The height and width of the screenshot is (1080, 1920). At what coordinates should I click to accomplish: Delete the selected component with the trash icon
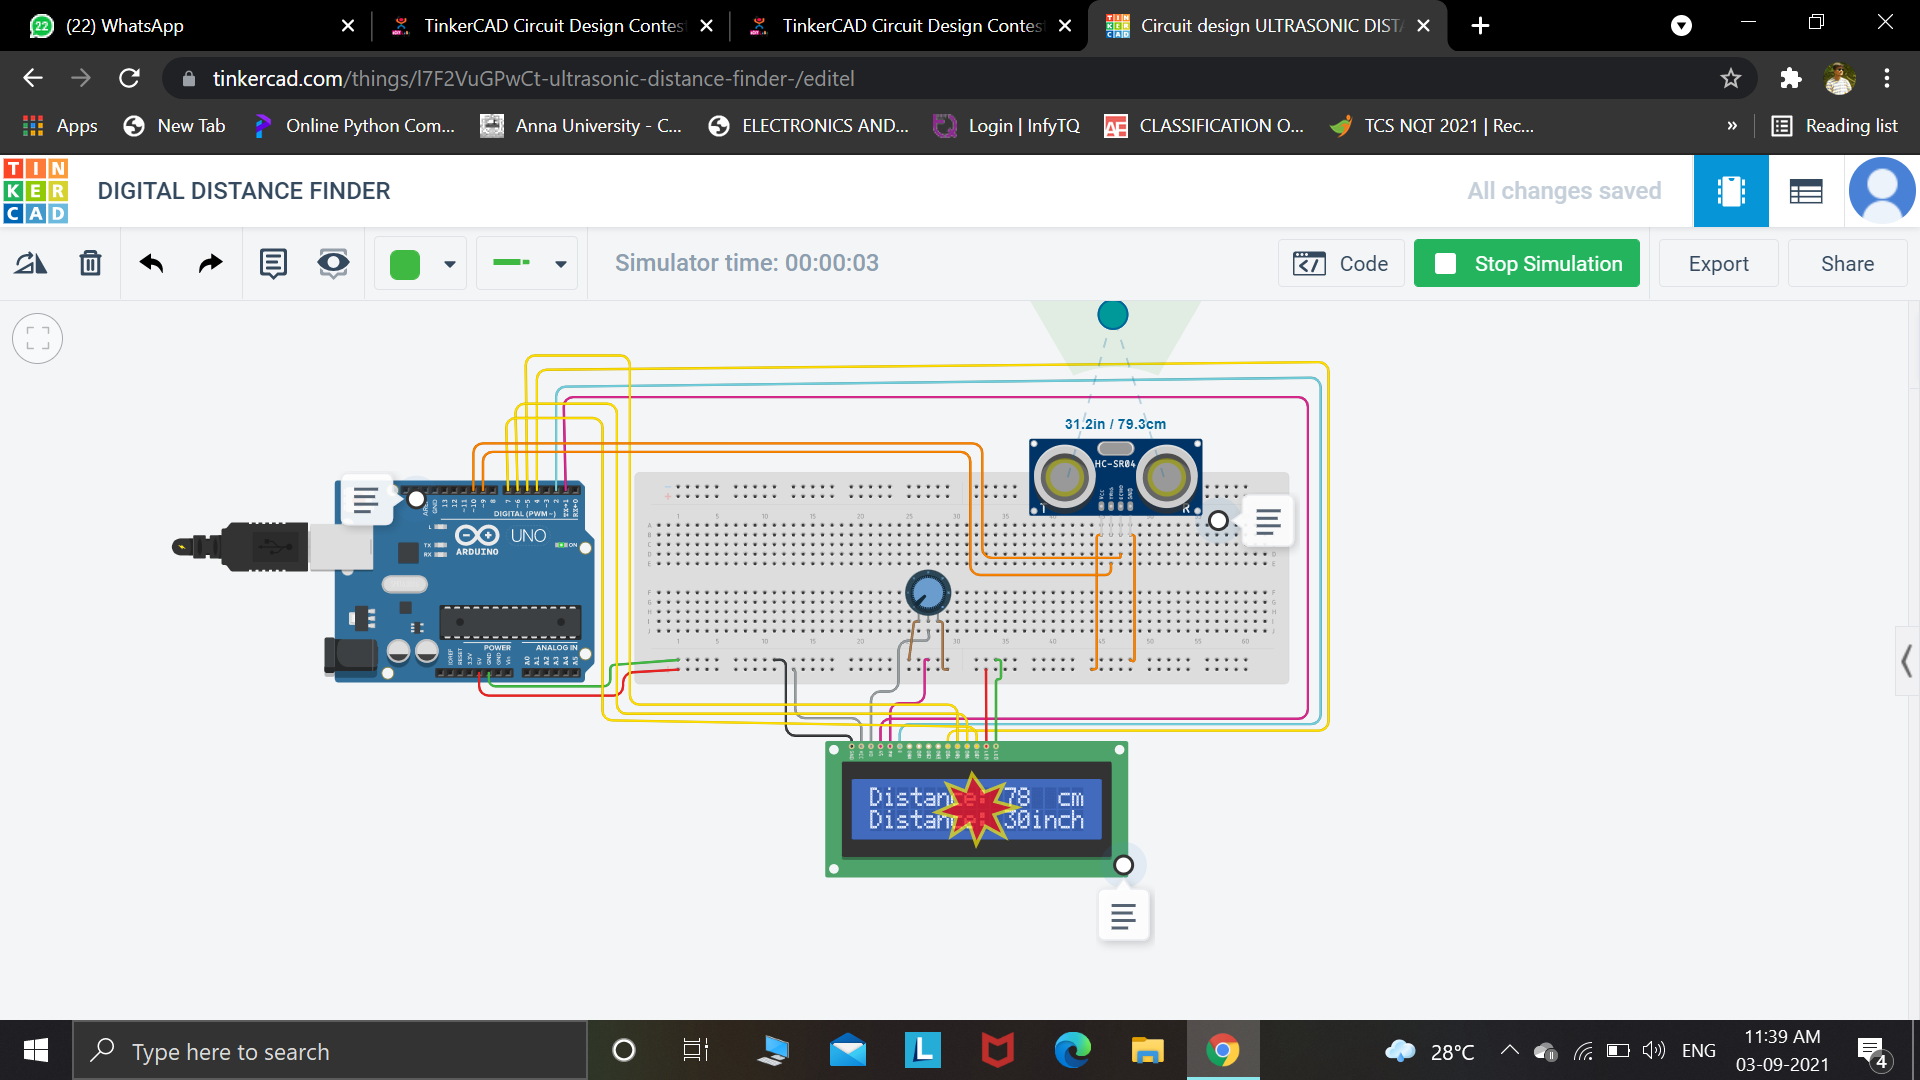tap(90, 263)
